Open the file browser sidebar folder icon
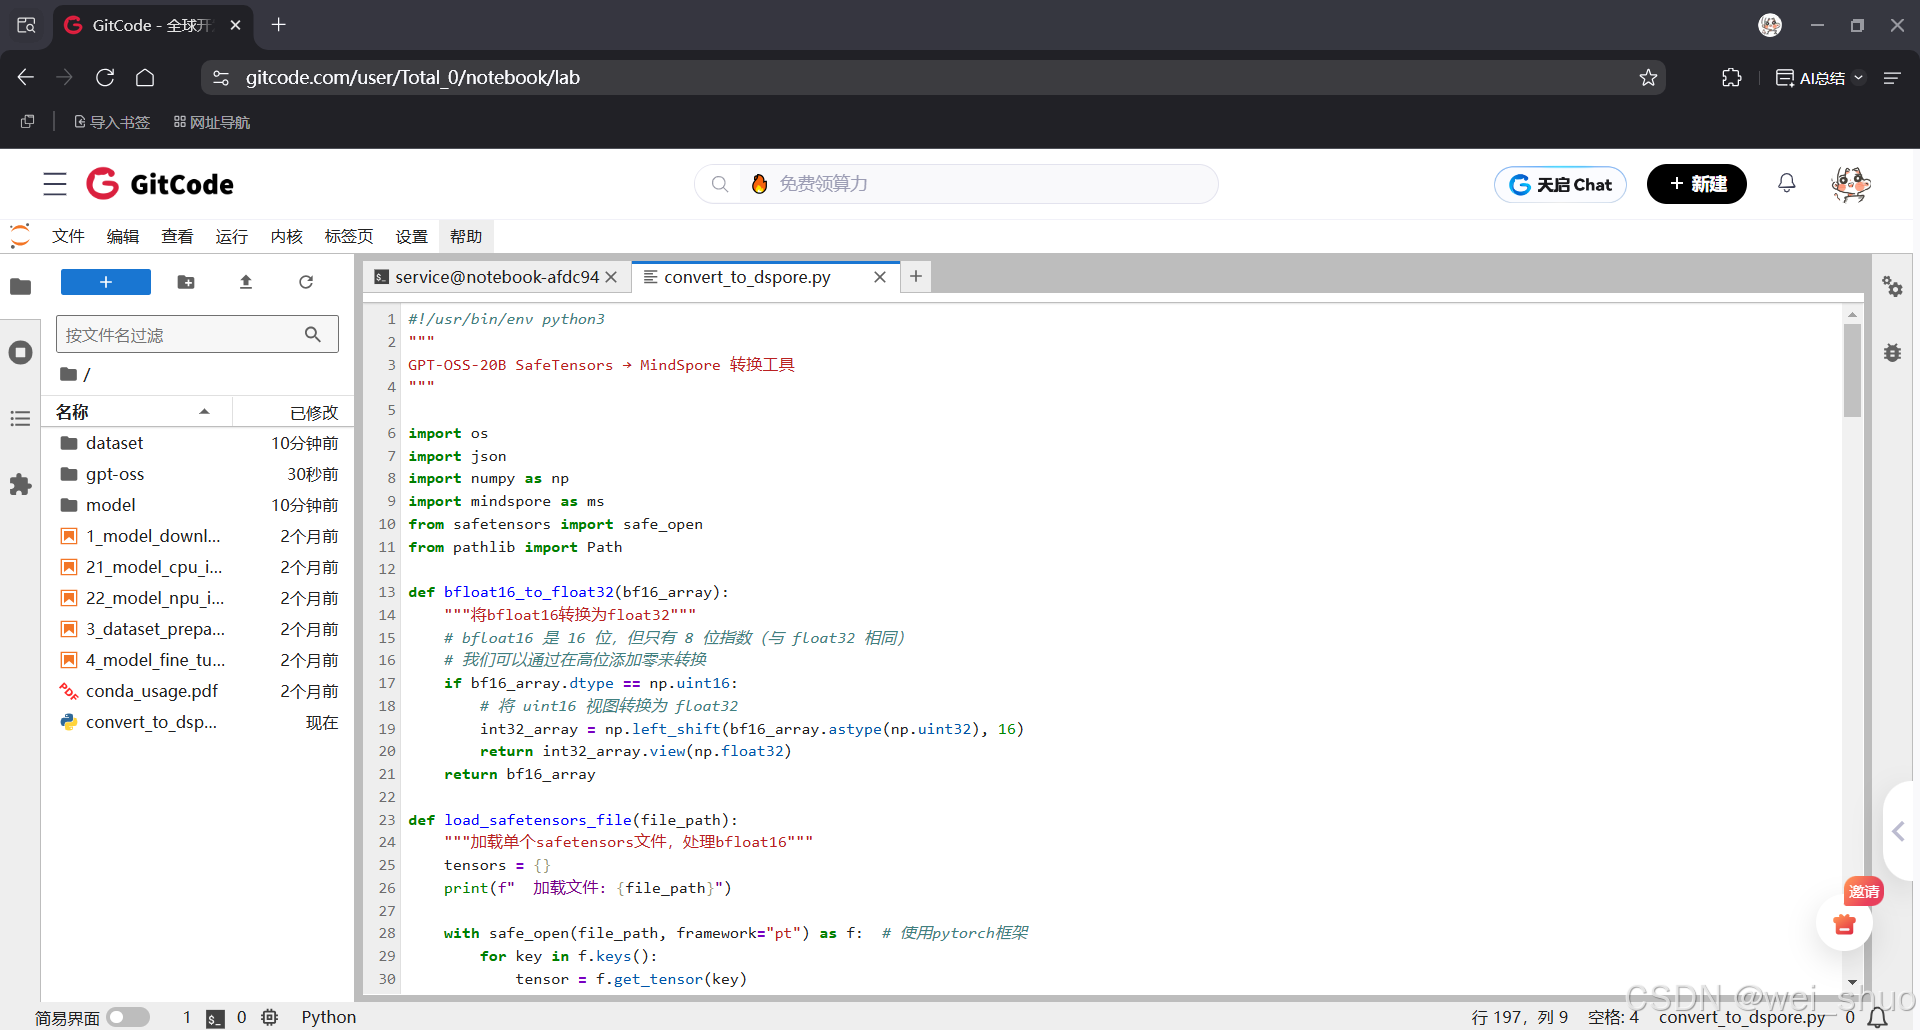The width and height of the screenshot is (1920, 1030). 20,287
